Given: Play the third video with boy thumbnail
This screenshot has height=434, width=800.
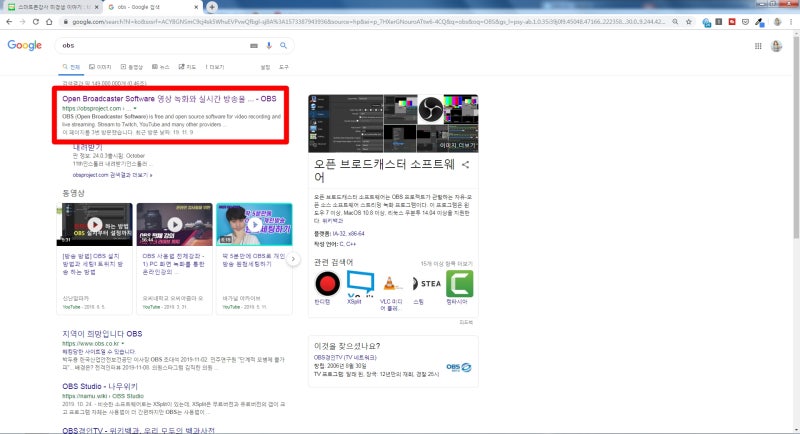Looking at the screenshot, I should tap(255, 224).
